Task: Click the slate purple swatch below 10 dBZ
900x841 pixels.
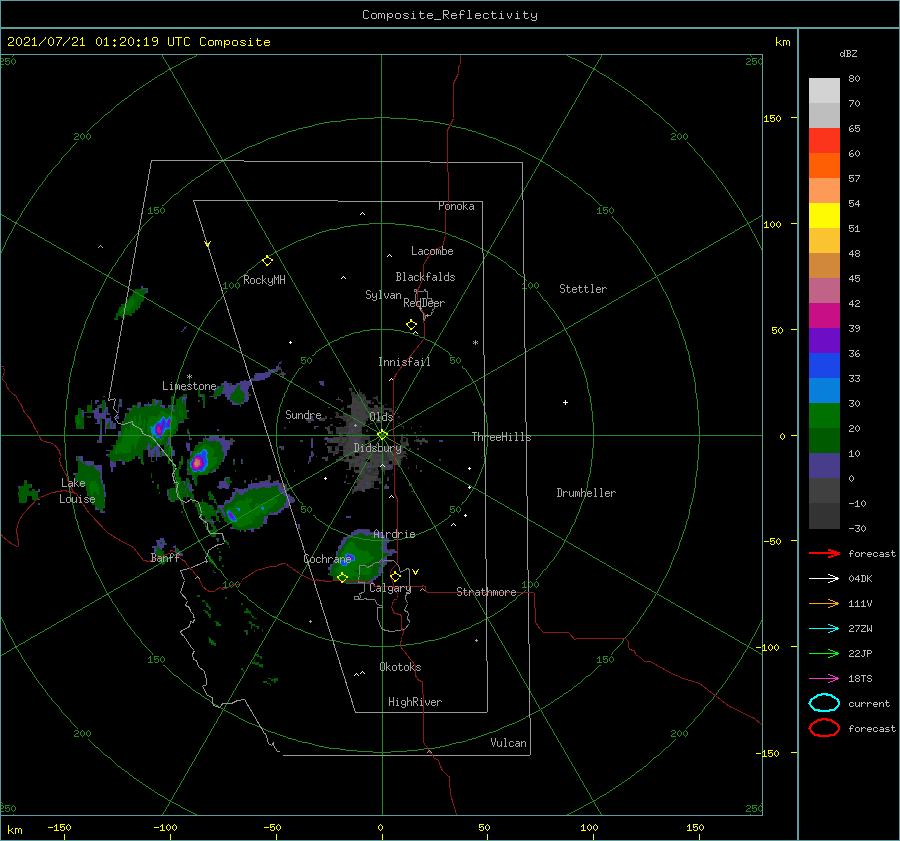Action: click(x=824, y=465)
